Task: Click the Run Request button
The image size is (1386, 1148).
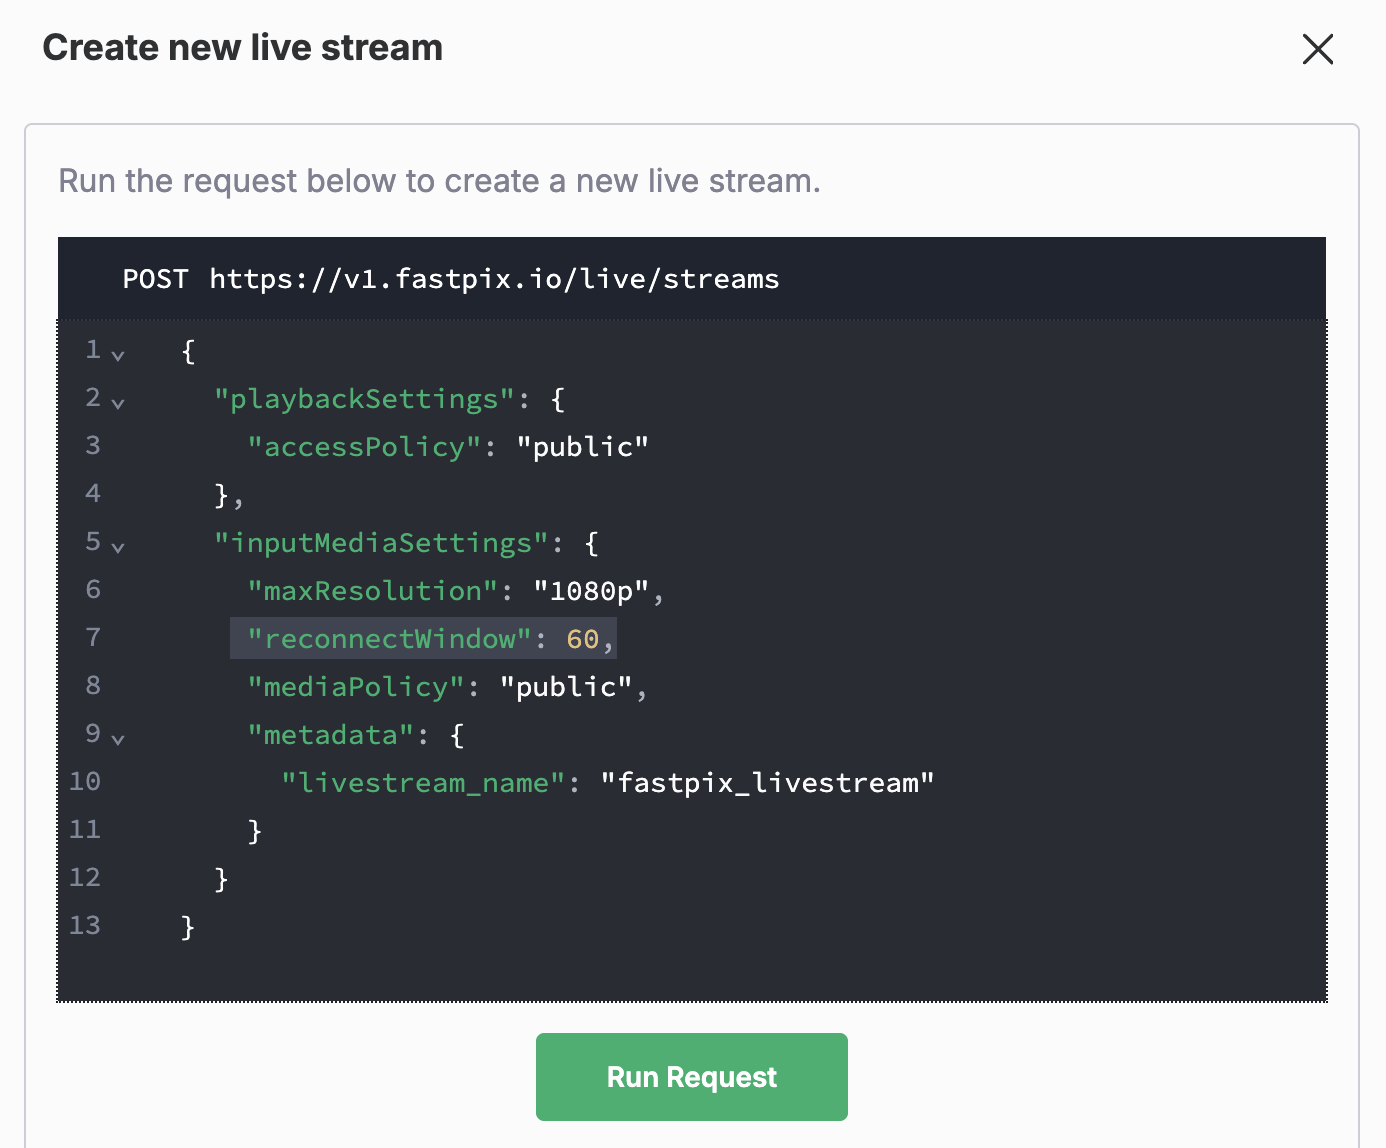Action: pyautogui.click(x=692, y=1077)
